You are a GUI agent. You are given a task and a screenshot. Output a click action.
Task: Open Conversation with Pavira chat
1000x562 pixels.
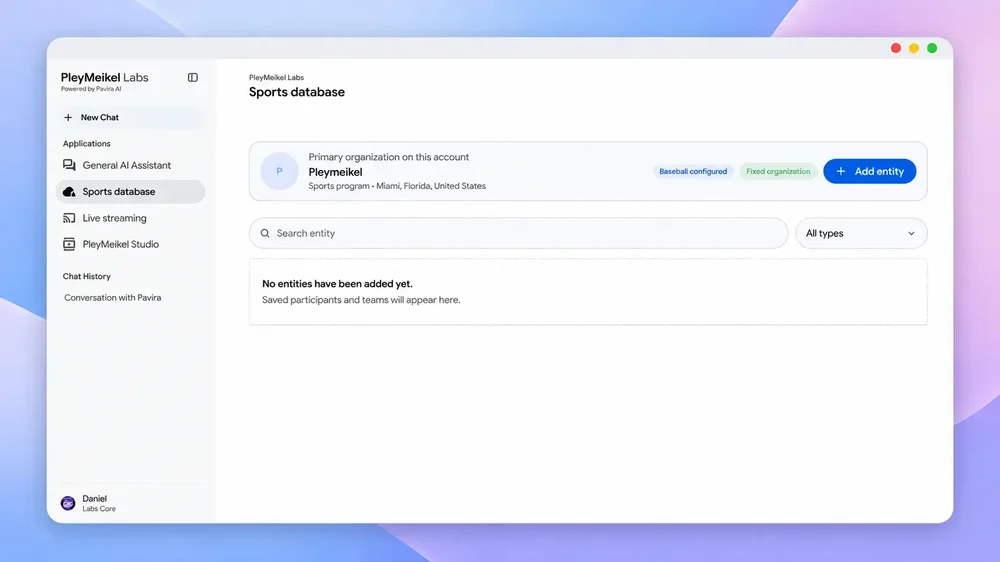coord(113,298)
